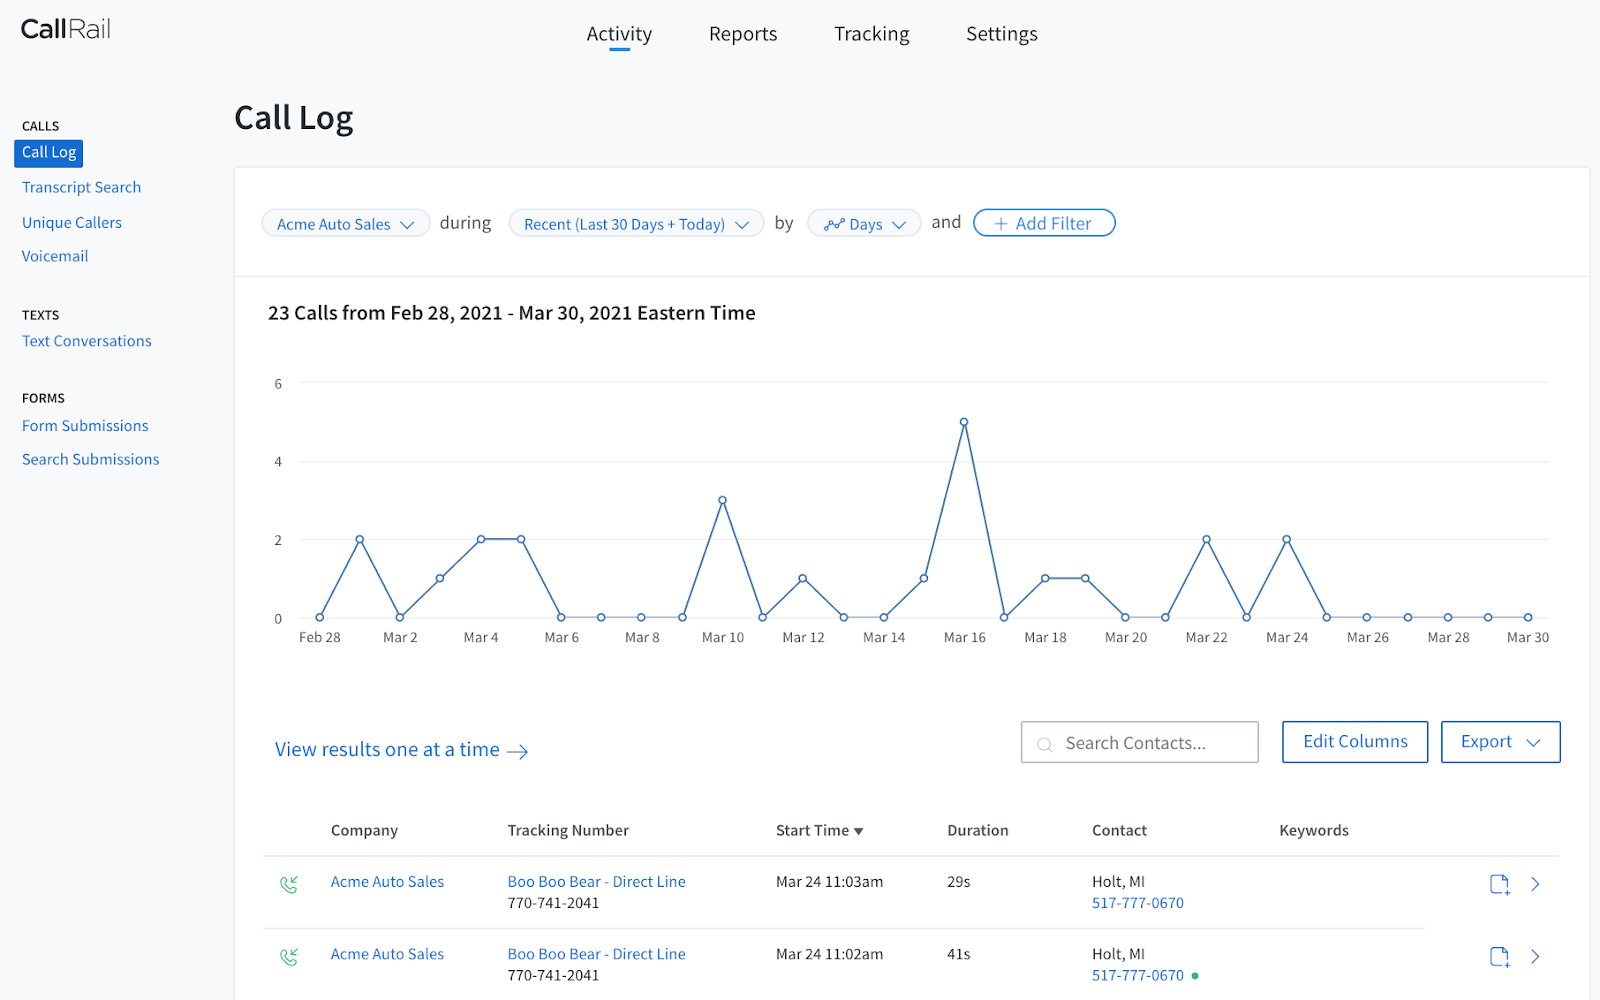The image size is (1600, 1000).
Task: Click the Mar 30 data point on chart
Action: point(1528,617)
